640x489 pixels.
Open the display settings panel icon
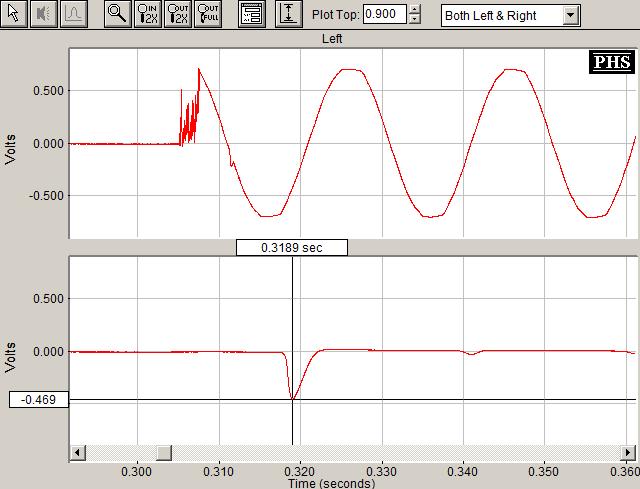coord(252,14)
